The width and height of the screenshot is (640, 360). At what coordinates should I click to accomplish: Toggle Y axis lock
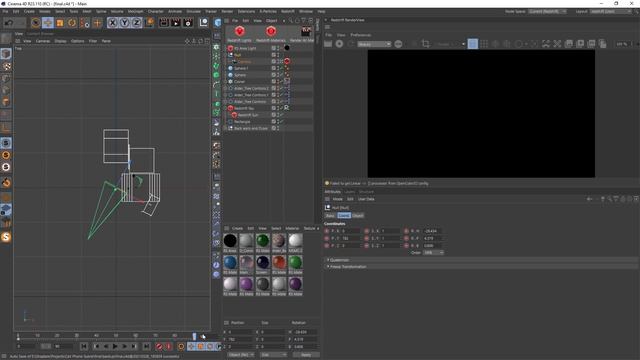pyautogui.click(x=124, y=23)
